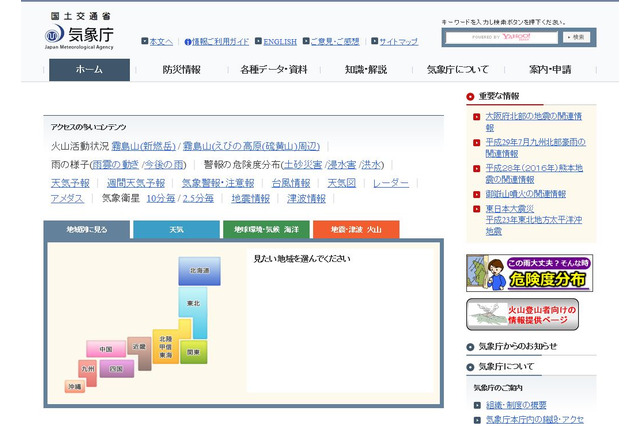Choose the 関東 region on the map
The width and height of the screenshot is (640, 426).
(x=193, y=352)
